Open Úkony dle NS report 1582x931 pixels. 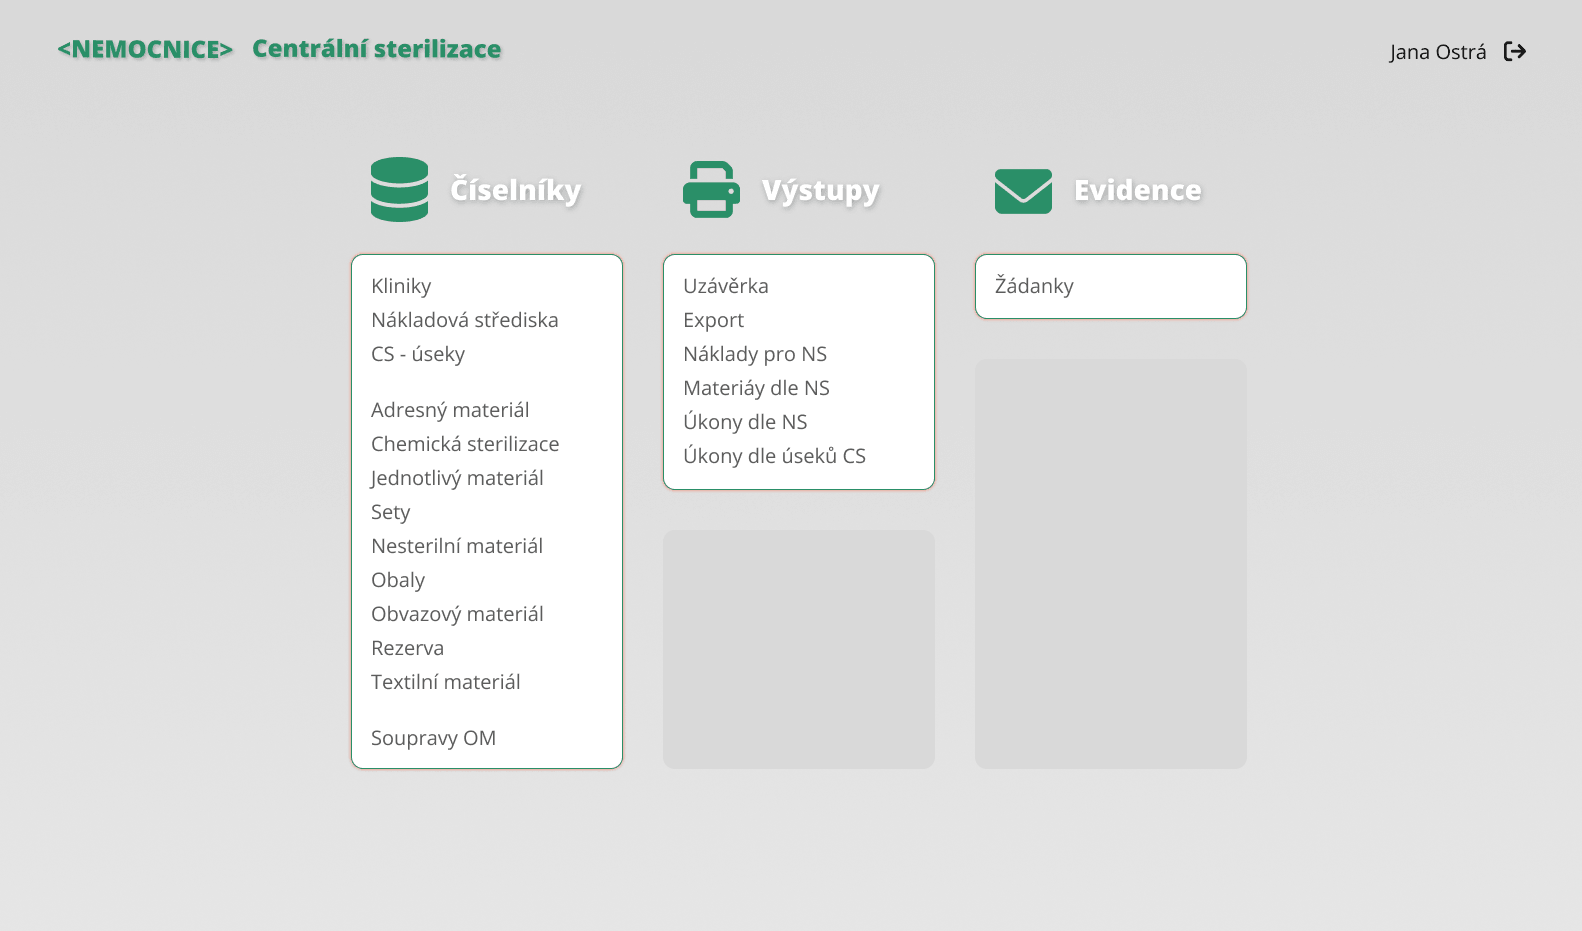pos(745,422)
